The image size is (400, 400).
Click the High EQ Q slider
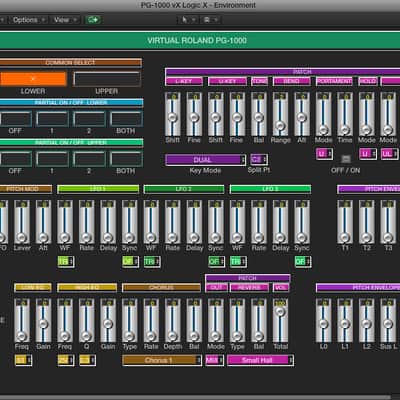pos(86,320)
